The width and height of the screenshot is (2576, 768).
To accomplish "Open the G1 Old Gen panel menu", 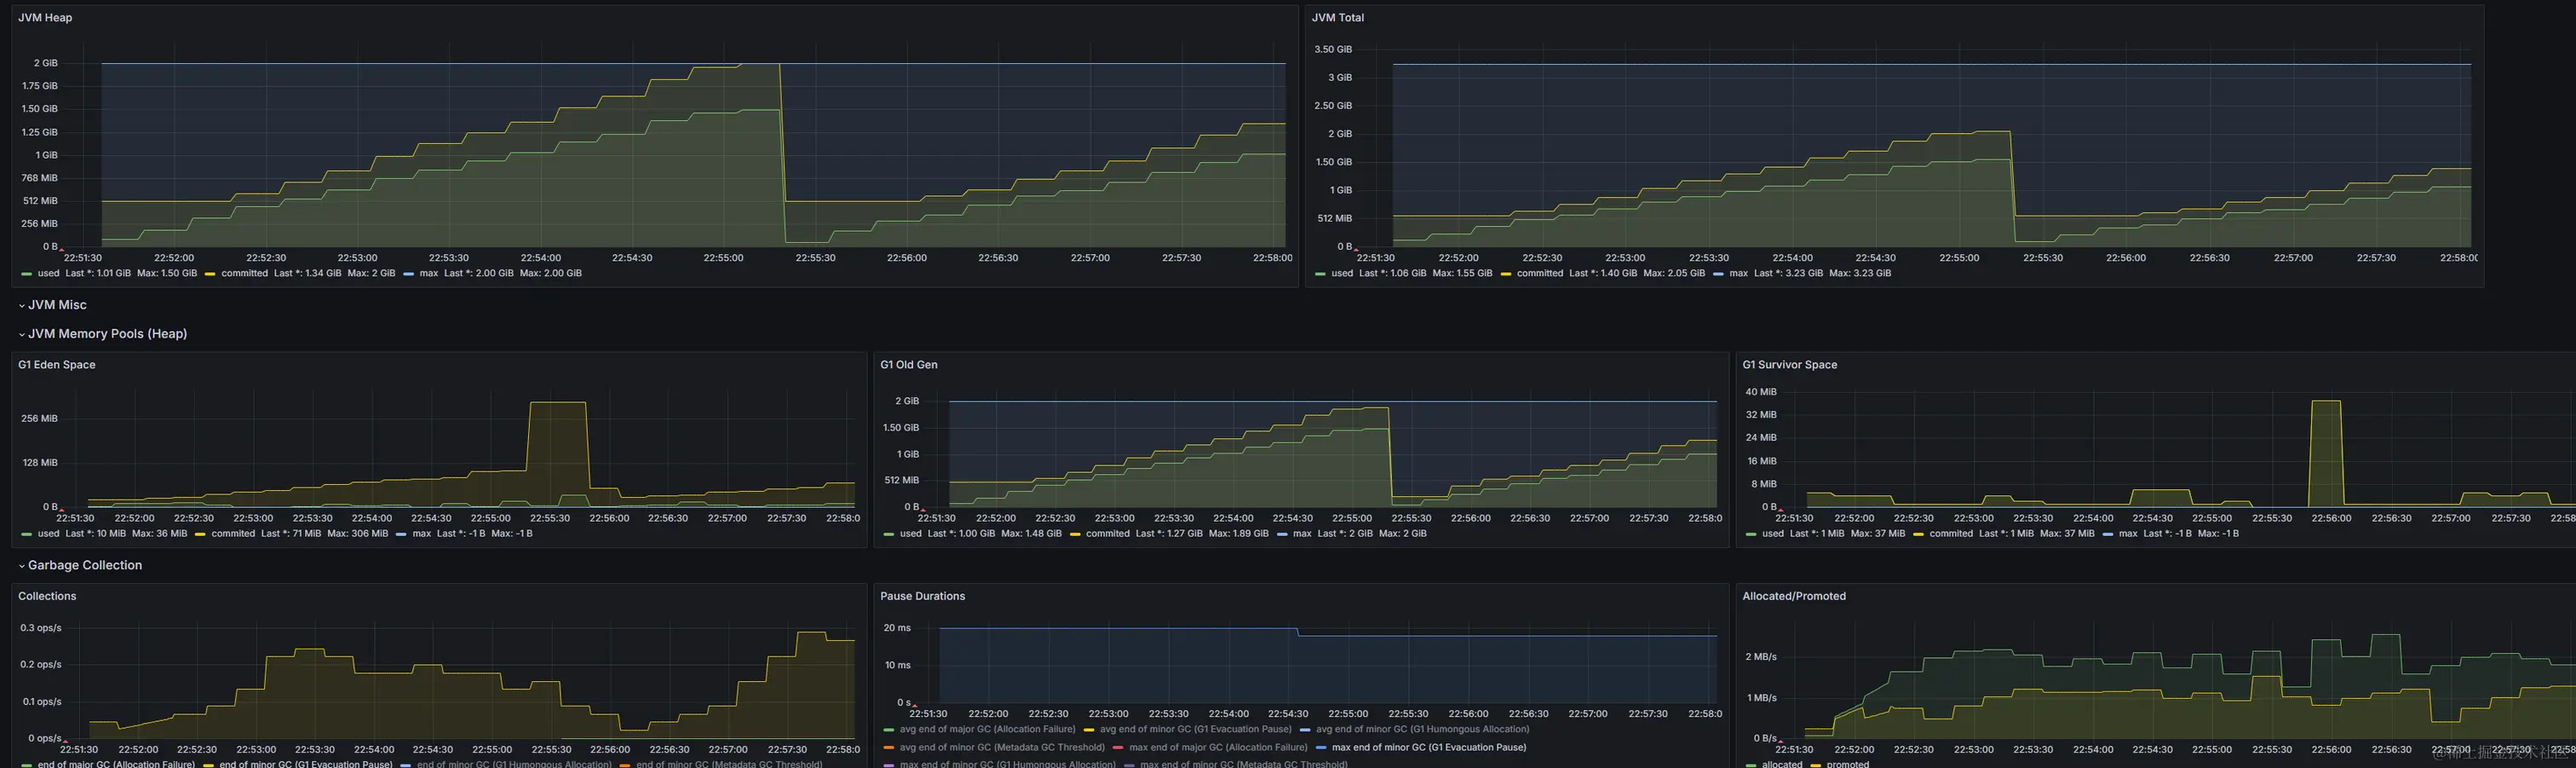I will pos(909,365).
